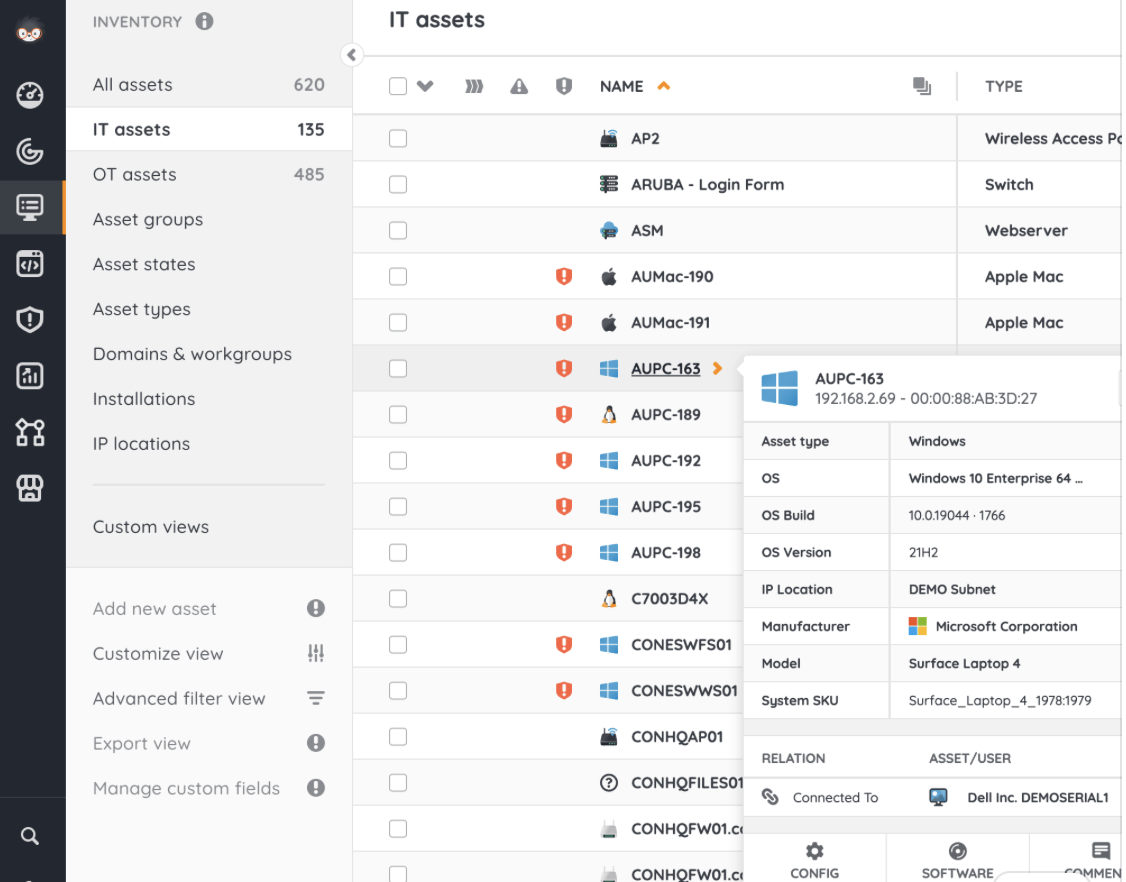Click the inventory info icon
The width and height of the screenshot is (1126, 882).
click(204, 21)
